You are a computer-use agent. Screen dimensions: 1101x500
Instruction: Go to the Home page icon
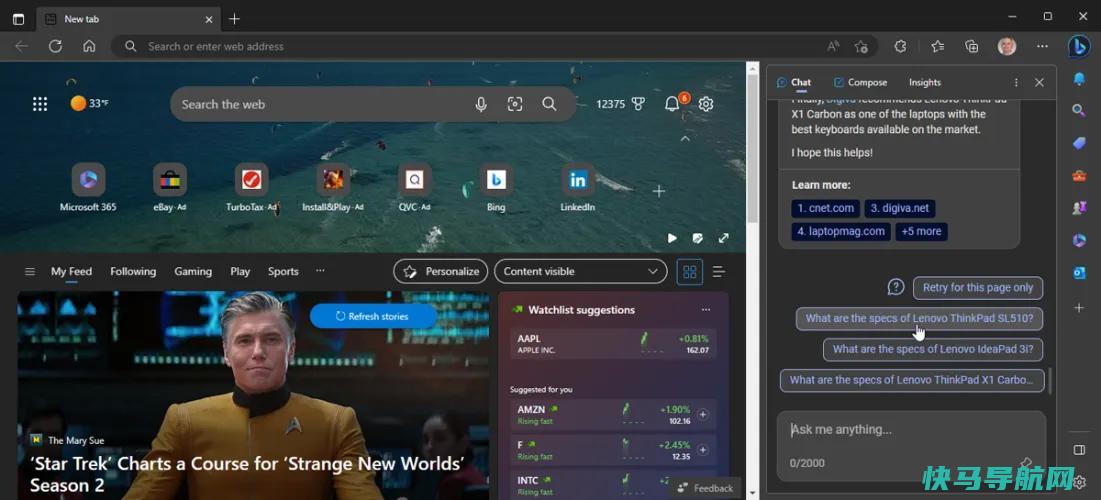89,46
